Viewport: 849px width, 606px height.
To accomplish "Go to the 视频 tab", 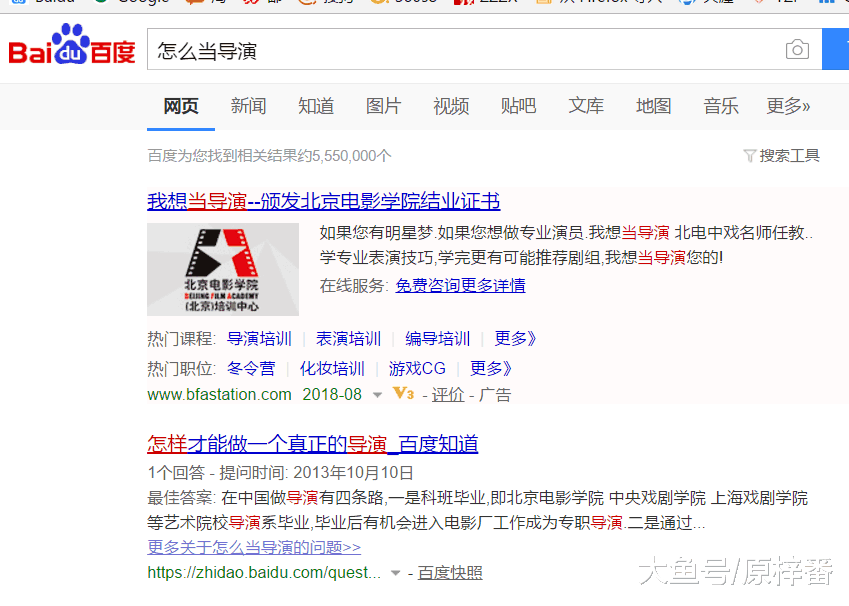I will (451, 106).
